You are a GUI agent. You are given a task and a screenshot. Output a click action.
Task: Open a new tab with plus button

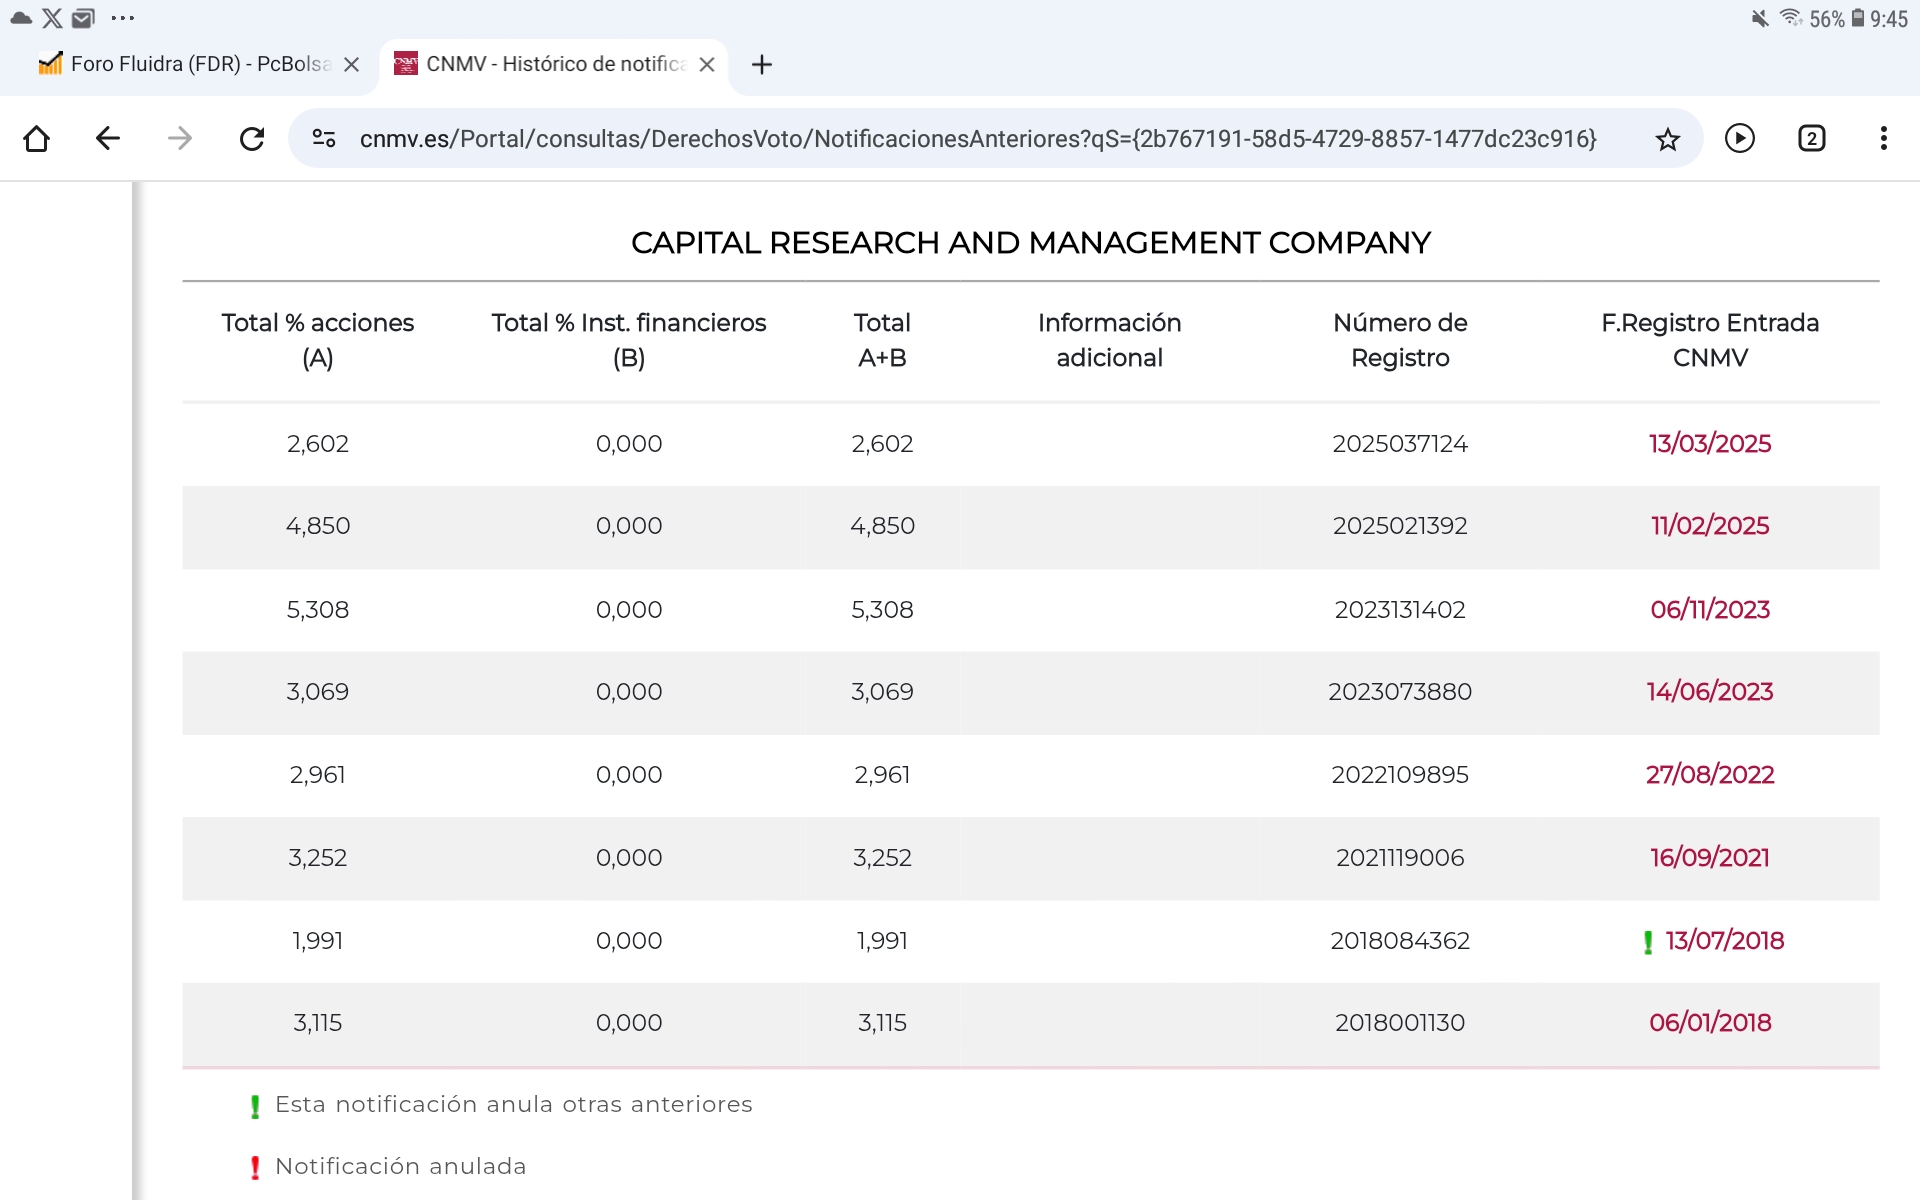click(x=762, y=65)
